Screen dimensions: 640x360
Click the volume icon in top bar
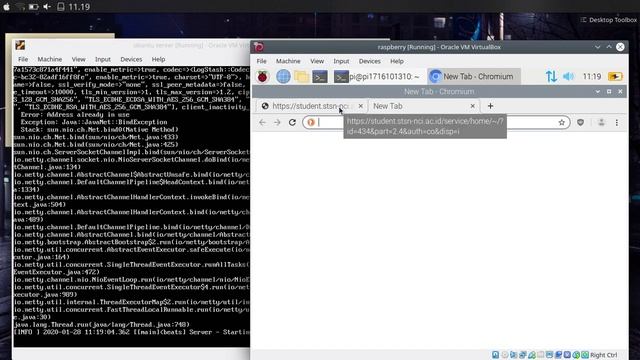click(x=47, y=7)
